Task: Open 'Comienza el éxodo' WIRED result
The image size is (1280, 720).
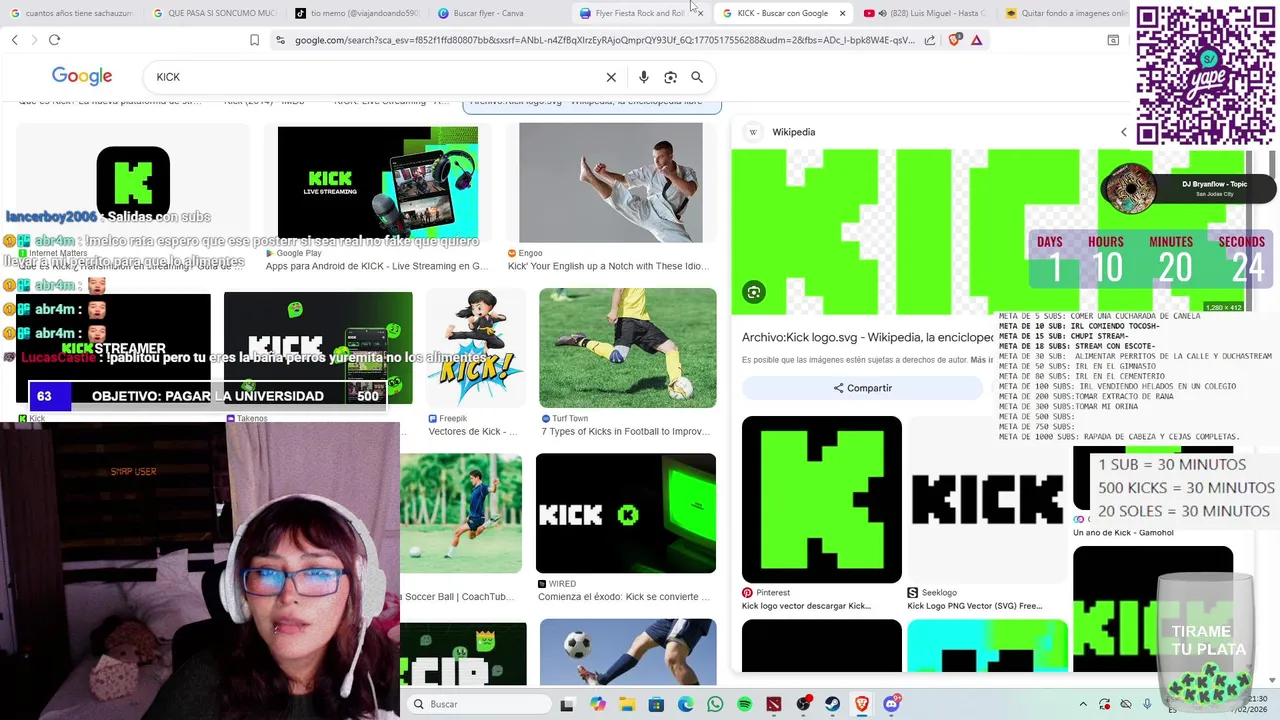Action: point(624,597)
